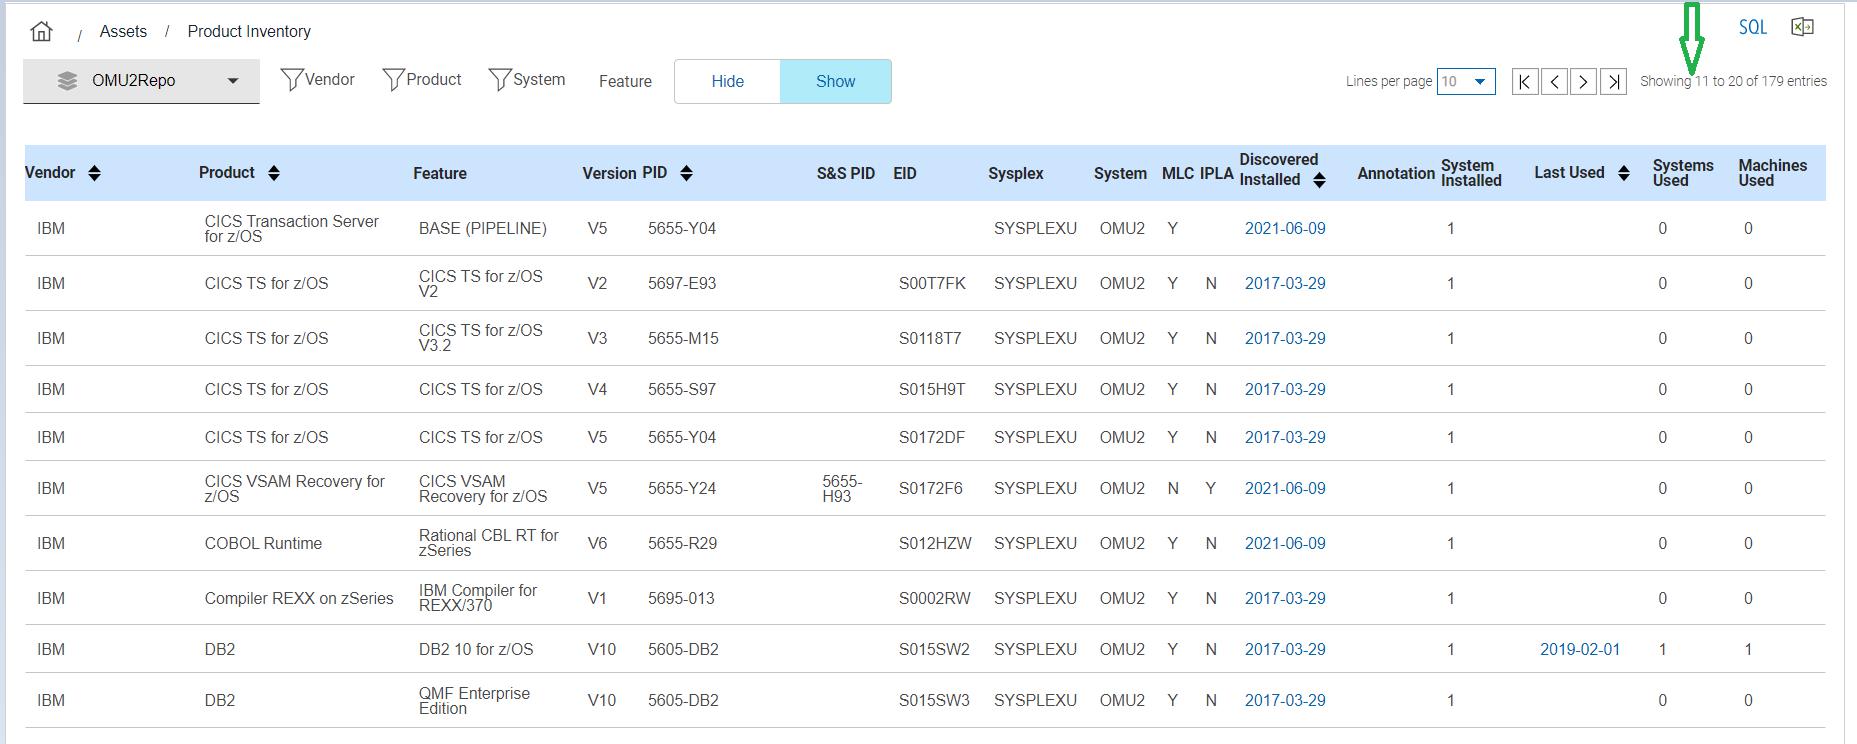This screenshot has width=1857, height=744.
Task: Open discovered date for EID S0172DF
Action: point(1285,437)
